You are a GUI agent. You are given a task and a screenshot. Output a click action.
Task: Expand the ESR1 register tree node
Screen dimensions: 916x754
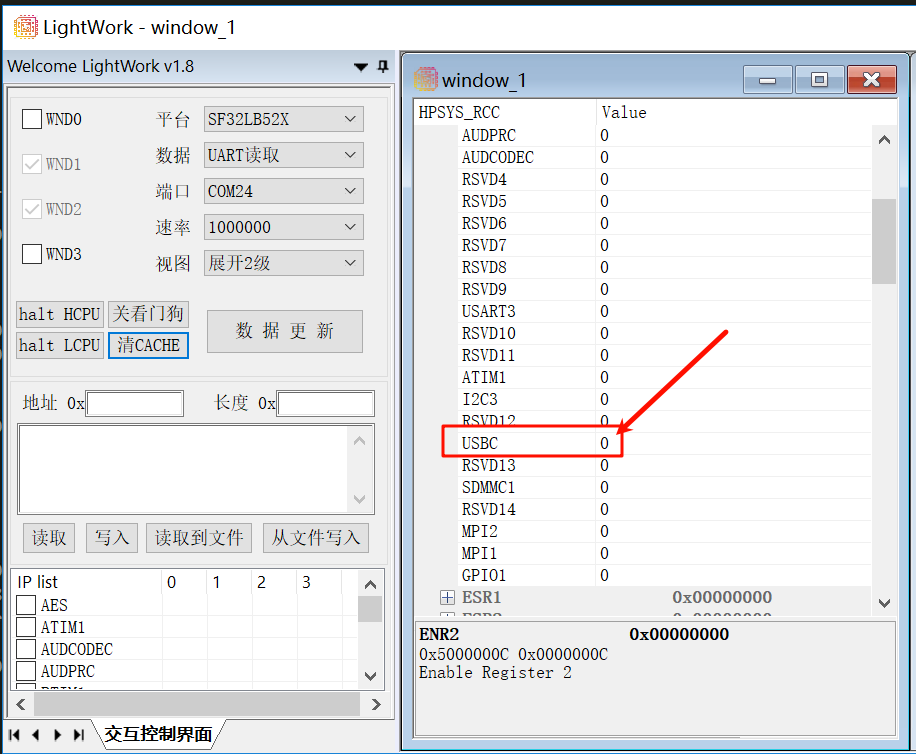447,597
